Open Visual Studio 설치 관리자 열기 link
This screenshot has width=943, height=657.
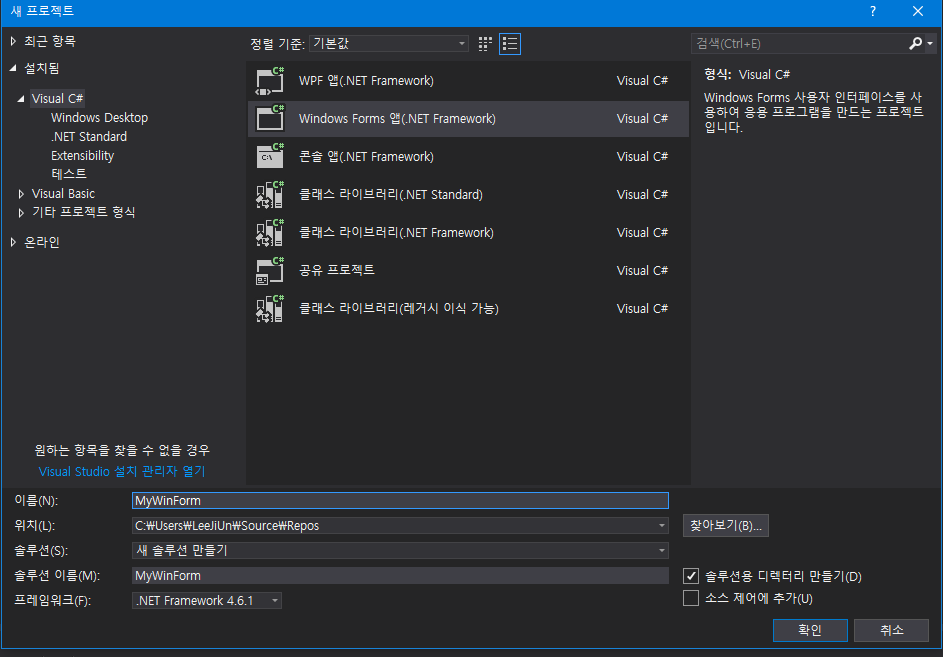coord(122,471)
